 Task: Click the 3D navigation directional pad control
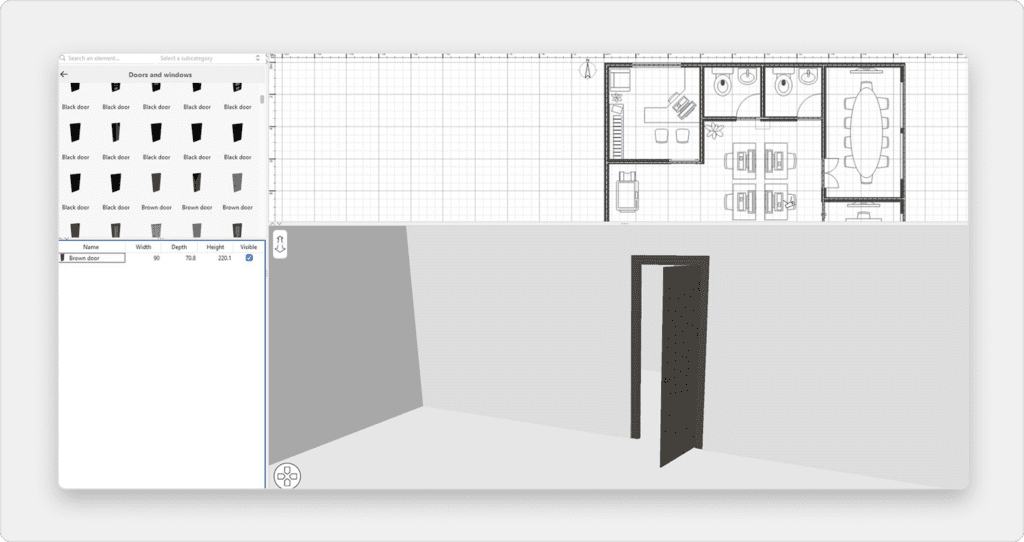click(287, 475)
